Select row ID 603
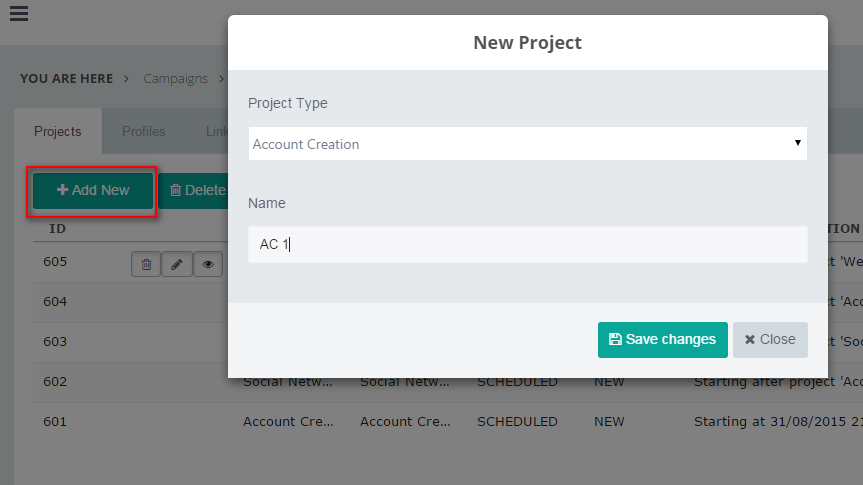 (55, 342)
